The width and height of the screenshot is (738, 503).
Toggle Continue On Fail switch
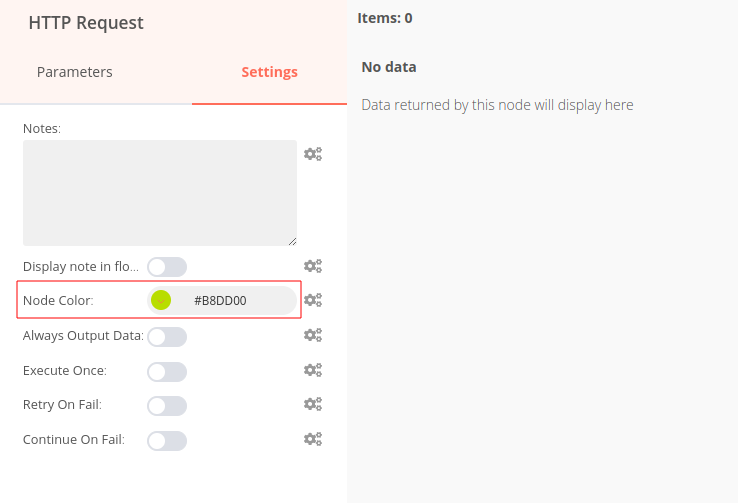point(167,441)
